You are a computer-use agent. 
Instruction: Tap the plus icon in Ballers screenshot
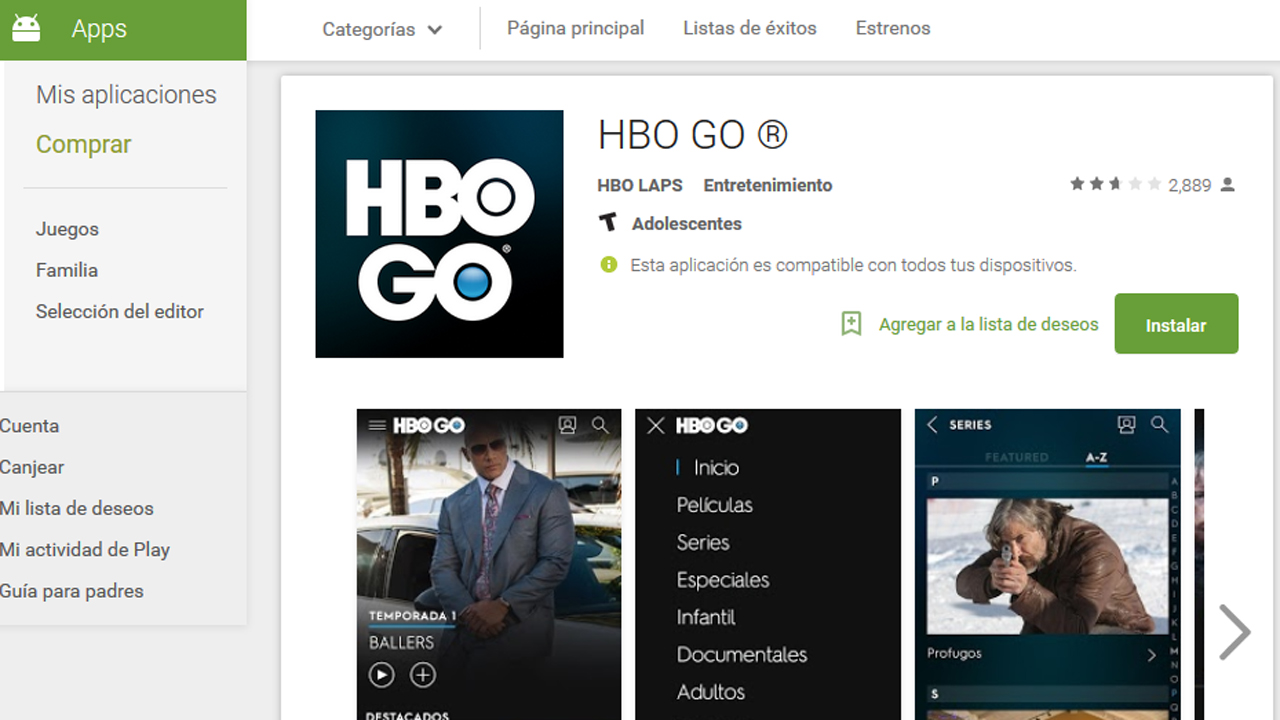423,676
